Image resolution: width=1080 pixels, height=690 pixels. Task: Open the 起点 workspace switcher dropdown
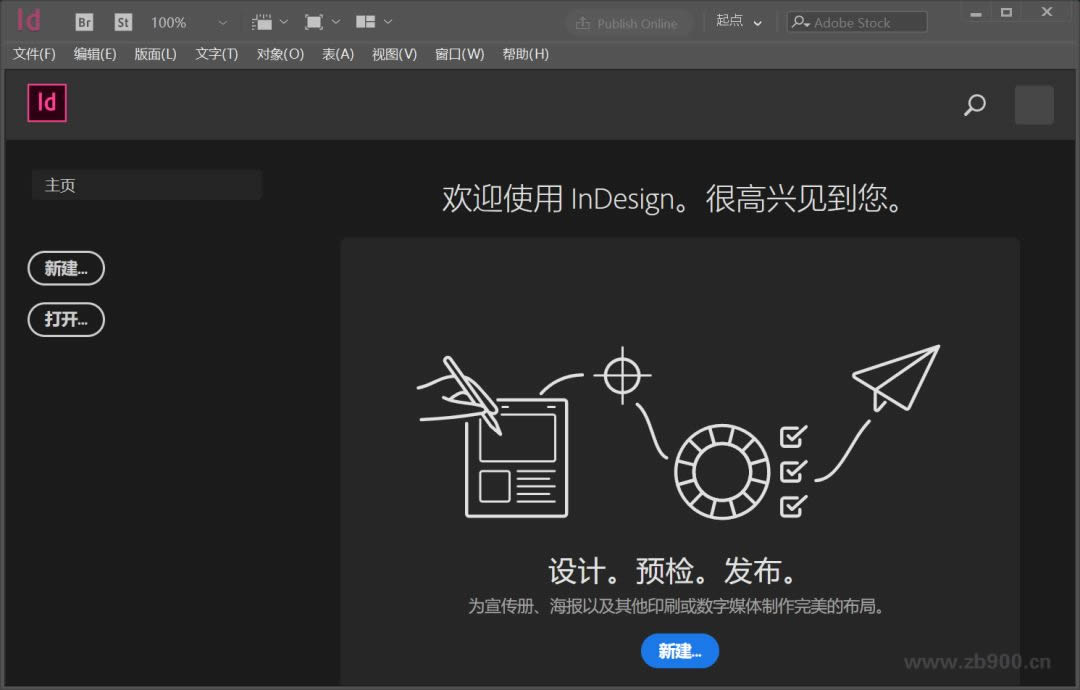pyautogui.click(x=739, y=22)
